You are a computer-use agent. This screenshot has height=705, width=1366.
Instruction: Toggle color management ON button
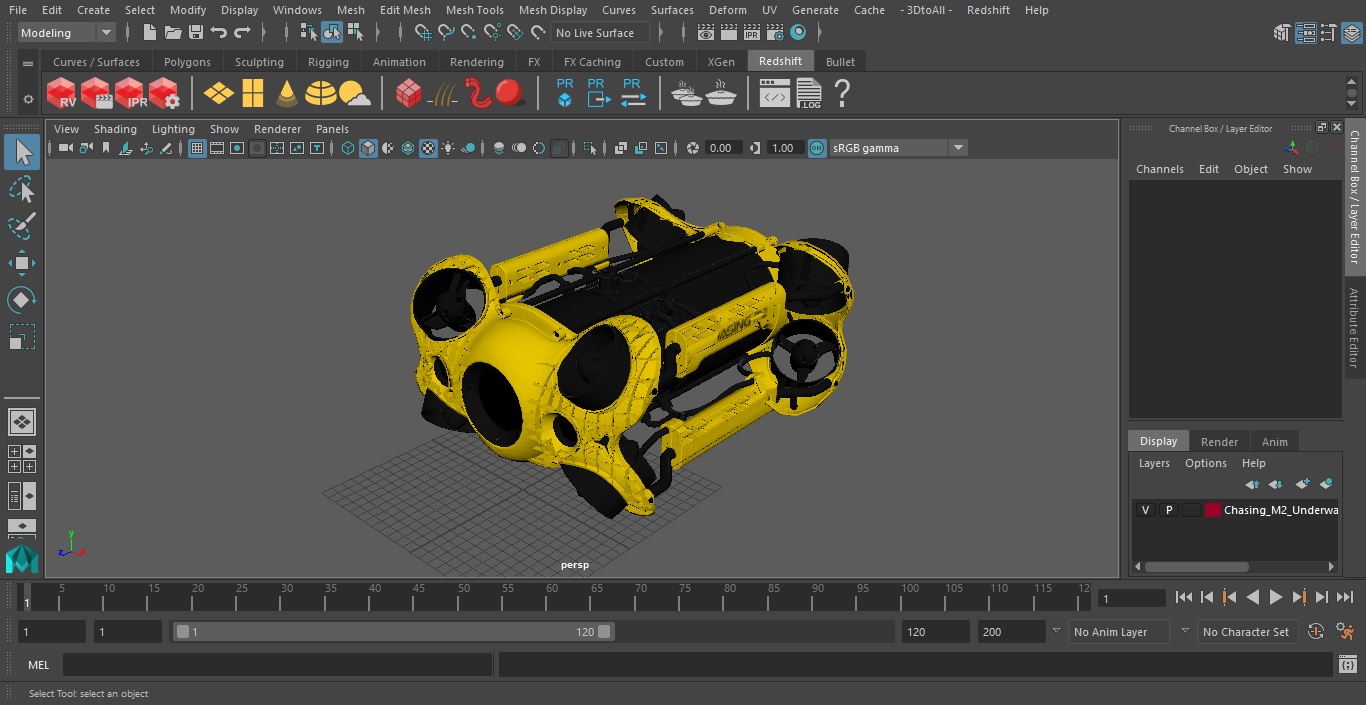click(817, 148)
